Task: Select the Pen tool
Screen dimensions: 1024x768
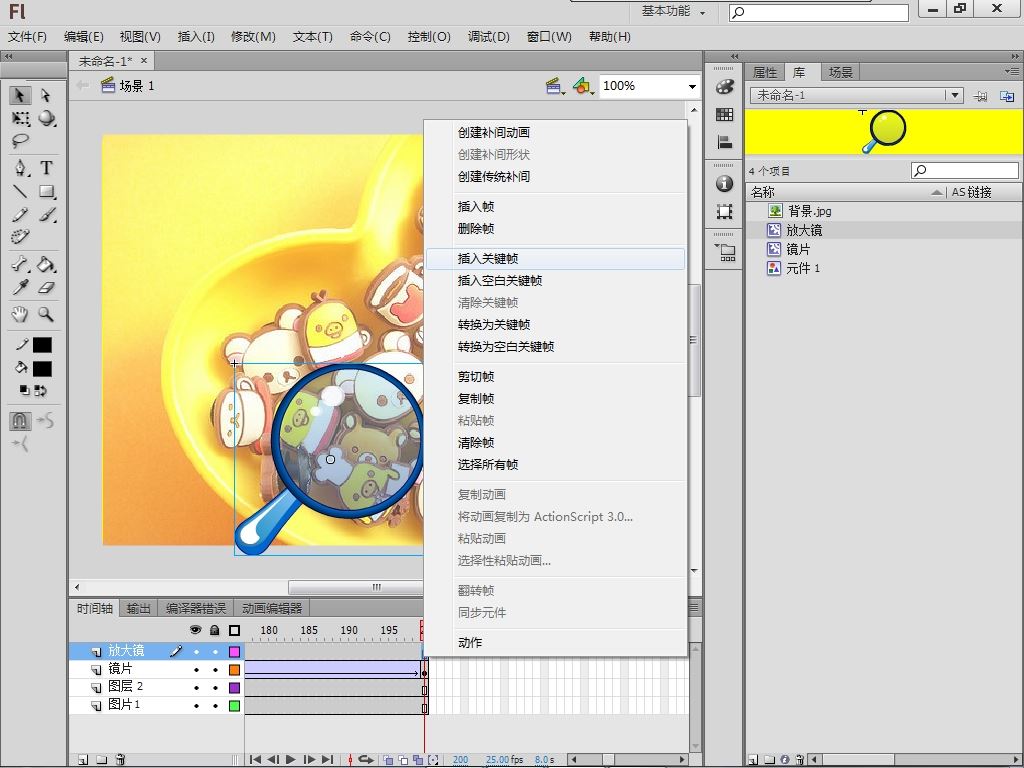Action: pos(20,168)
